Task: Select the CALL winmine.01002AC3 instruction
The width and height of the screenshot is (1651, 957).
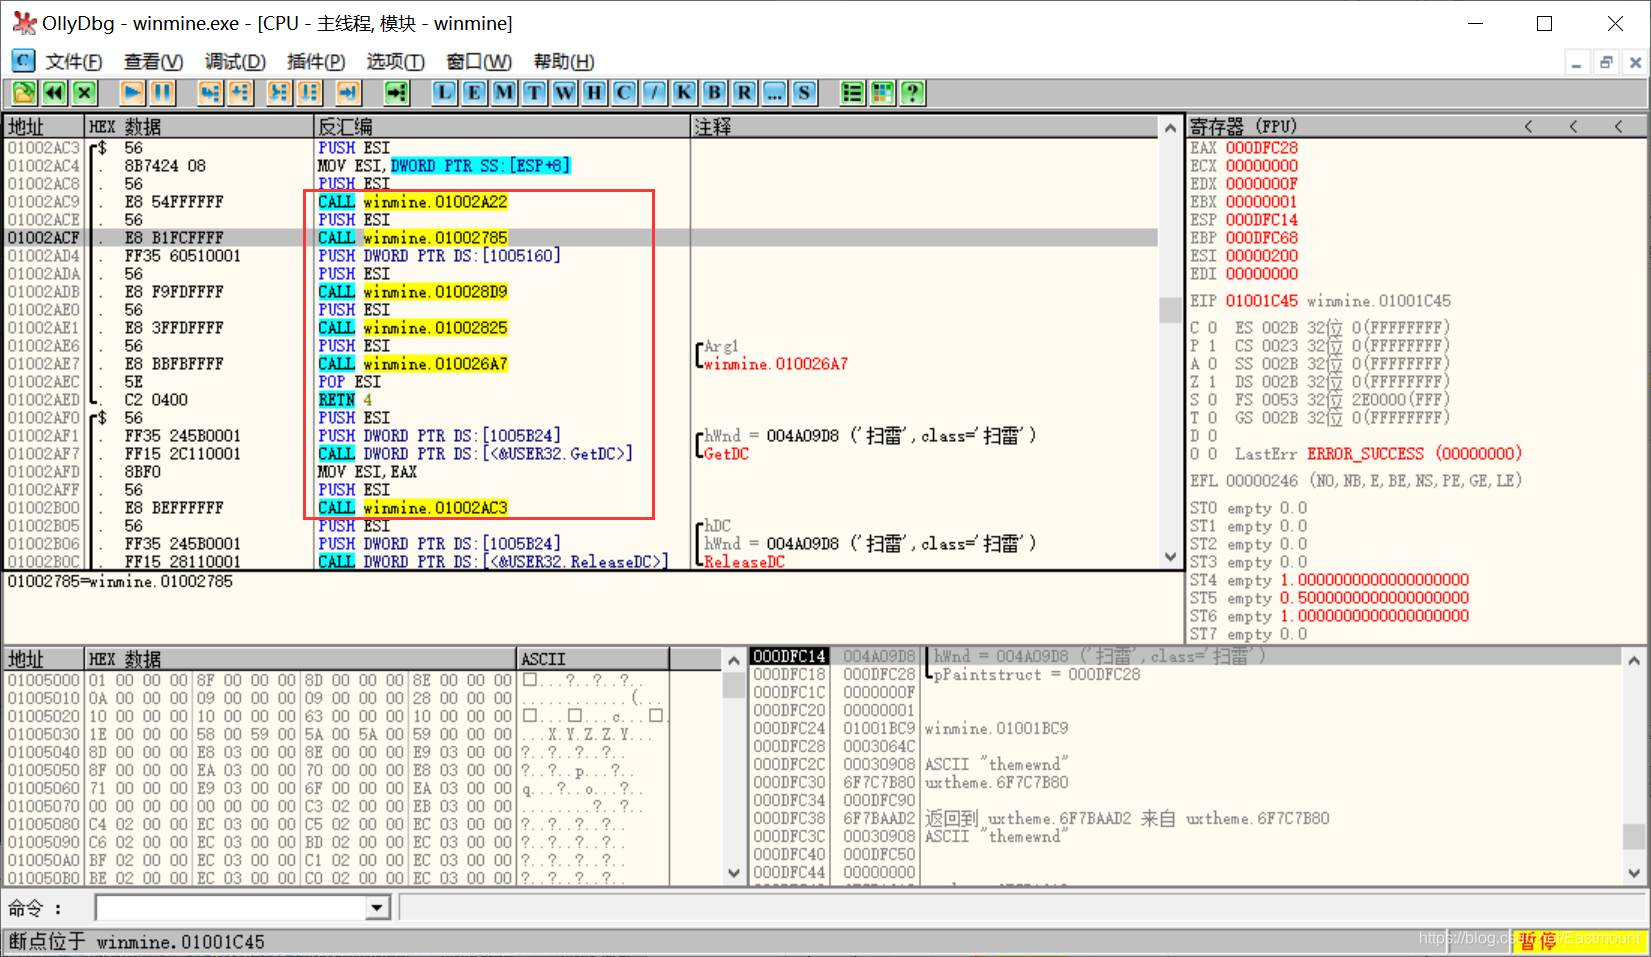Action: [413, 508]
